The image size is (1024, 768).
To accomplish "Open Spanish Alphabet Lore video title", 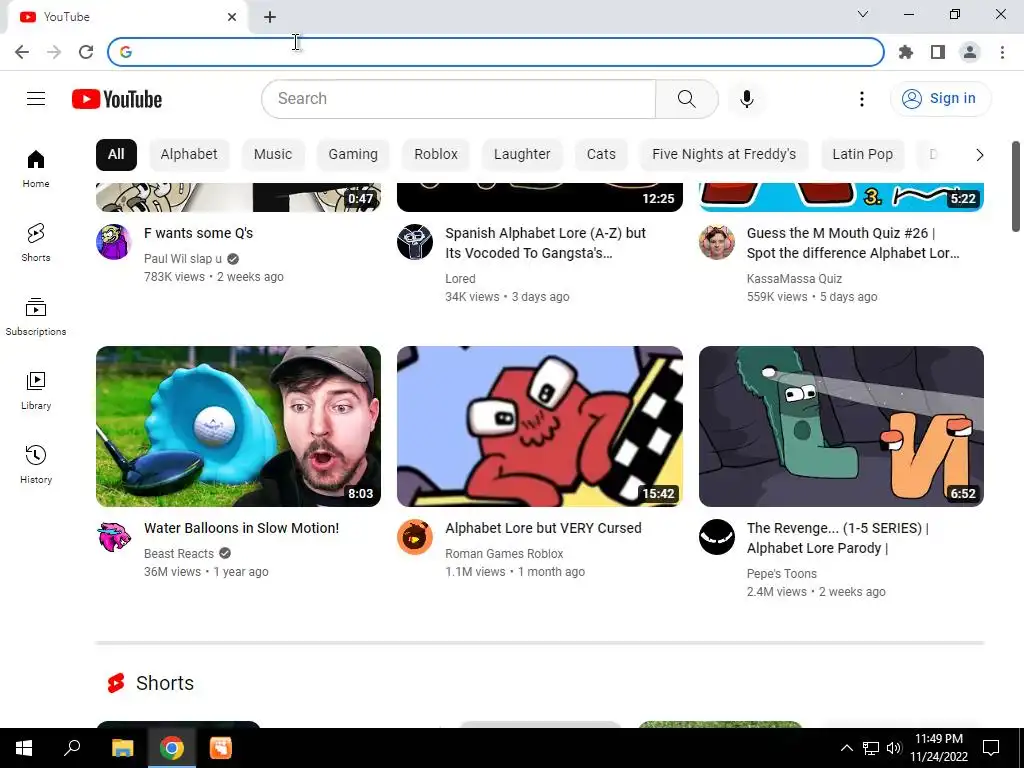I will point(545,243).
